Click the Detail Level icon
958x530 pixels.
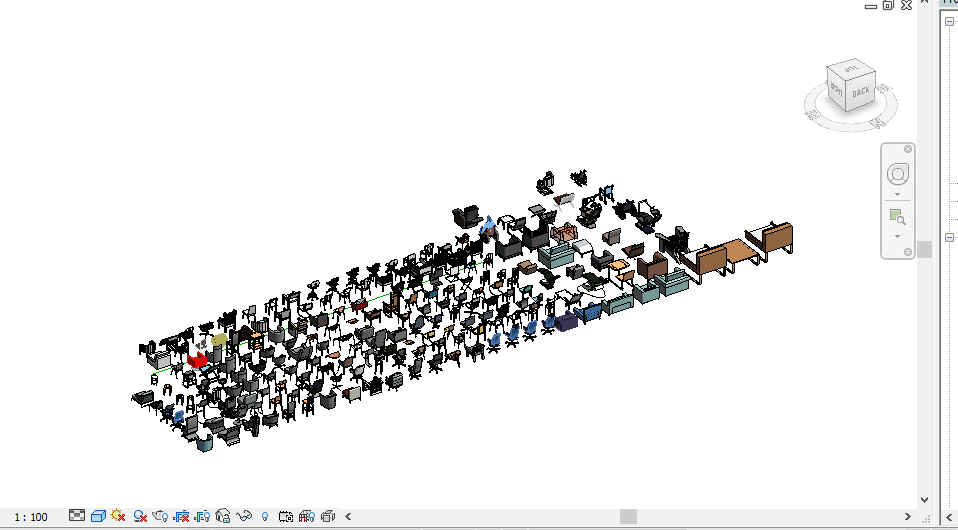78,516
